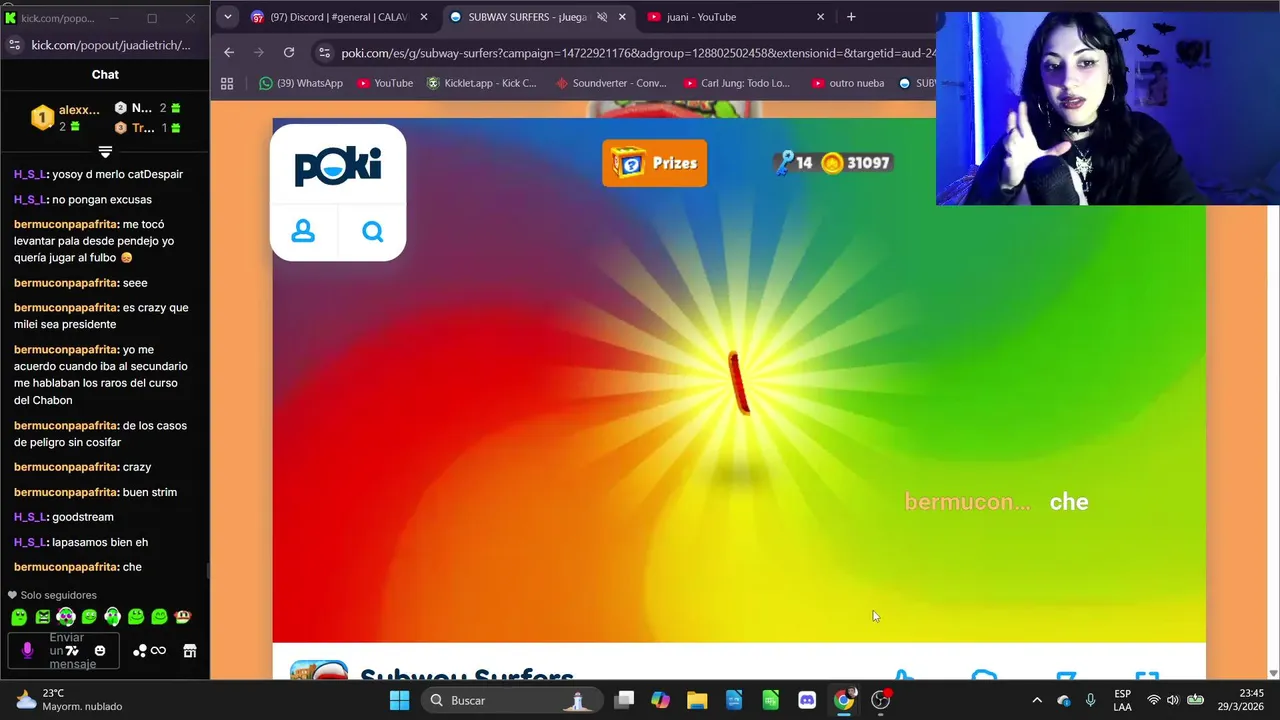Unmute the Subway Surfers tab audio icon
Image resolution: width=1280 pixels, height=720 pixels.
602,17
